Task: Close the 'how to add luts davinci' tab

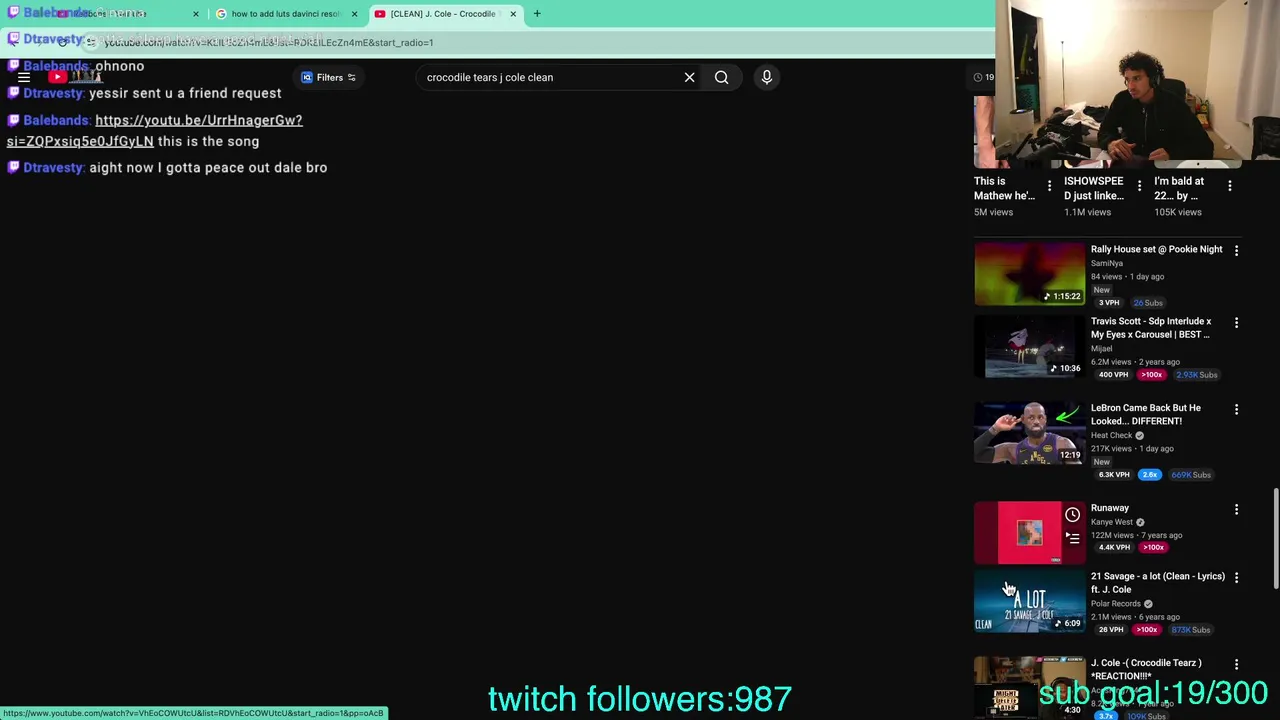Action: (354, 14)
